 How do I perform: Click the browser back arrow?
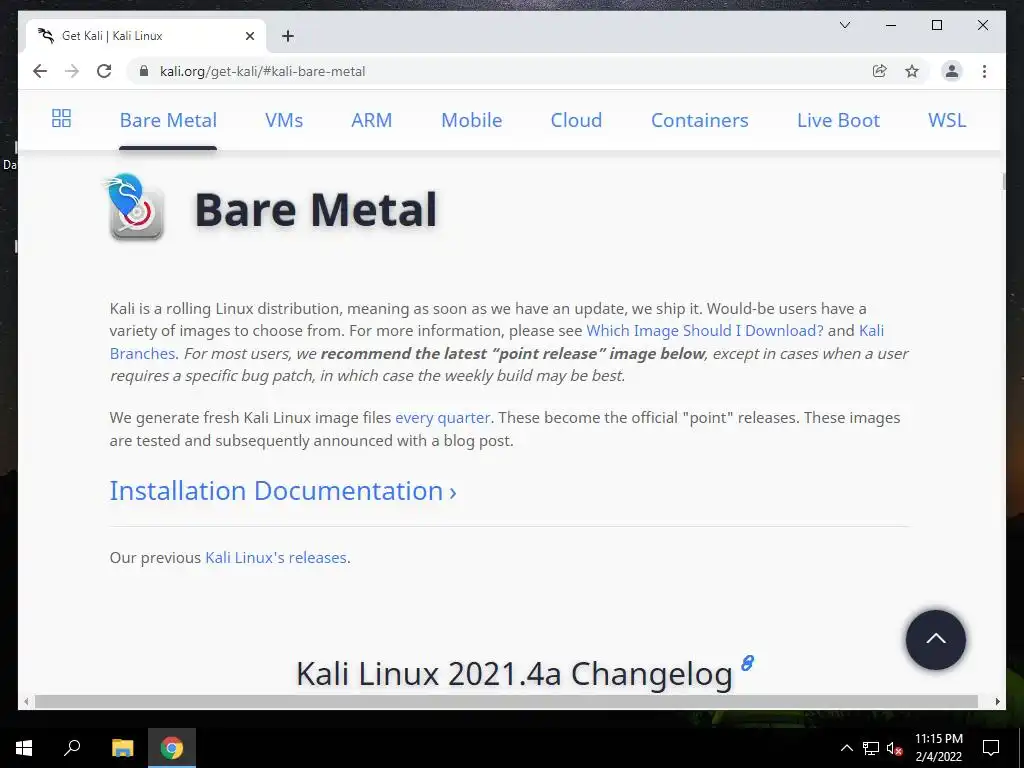(40, 71)
